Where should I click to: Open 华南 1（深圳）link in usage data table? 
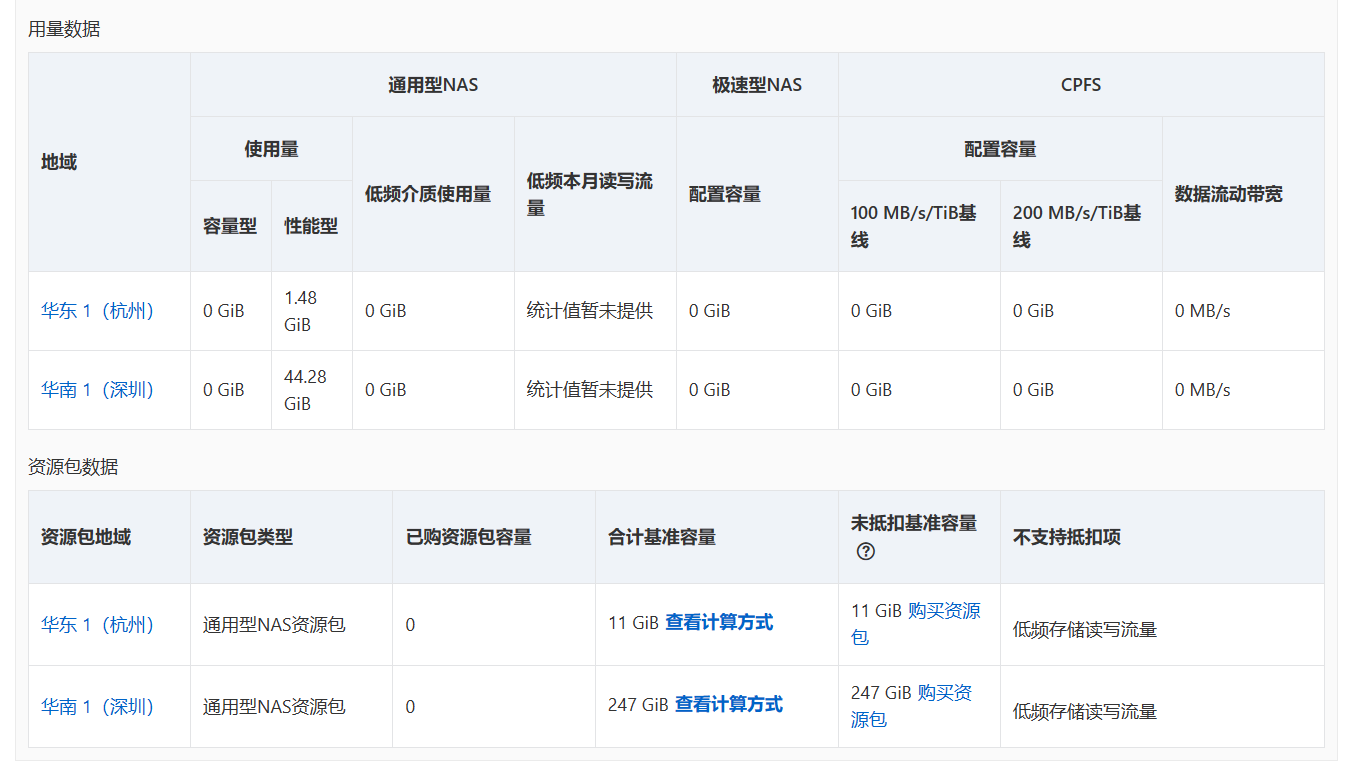point(98,390)
